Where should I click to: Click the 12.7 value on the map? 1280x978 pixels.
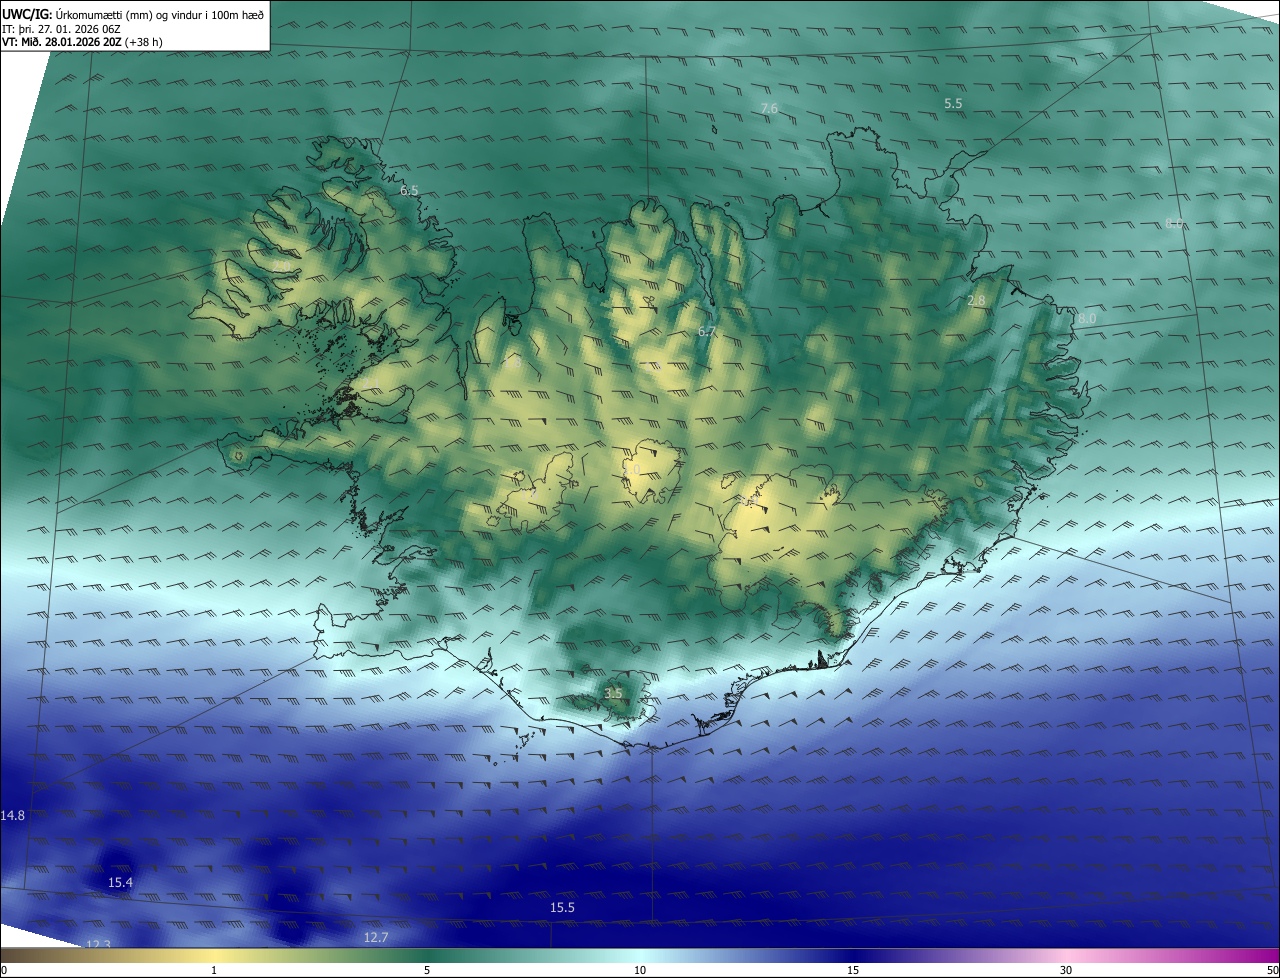coord(375,937)
